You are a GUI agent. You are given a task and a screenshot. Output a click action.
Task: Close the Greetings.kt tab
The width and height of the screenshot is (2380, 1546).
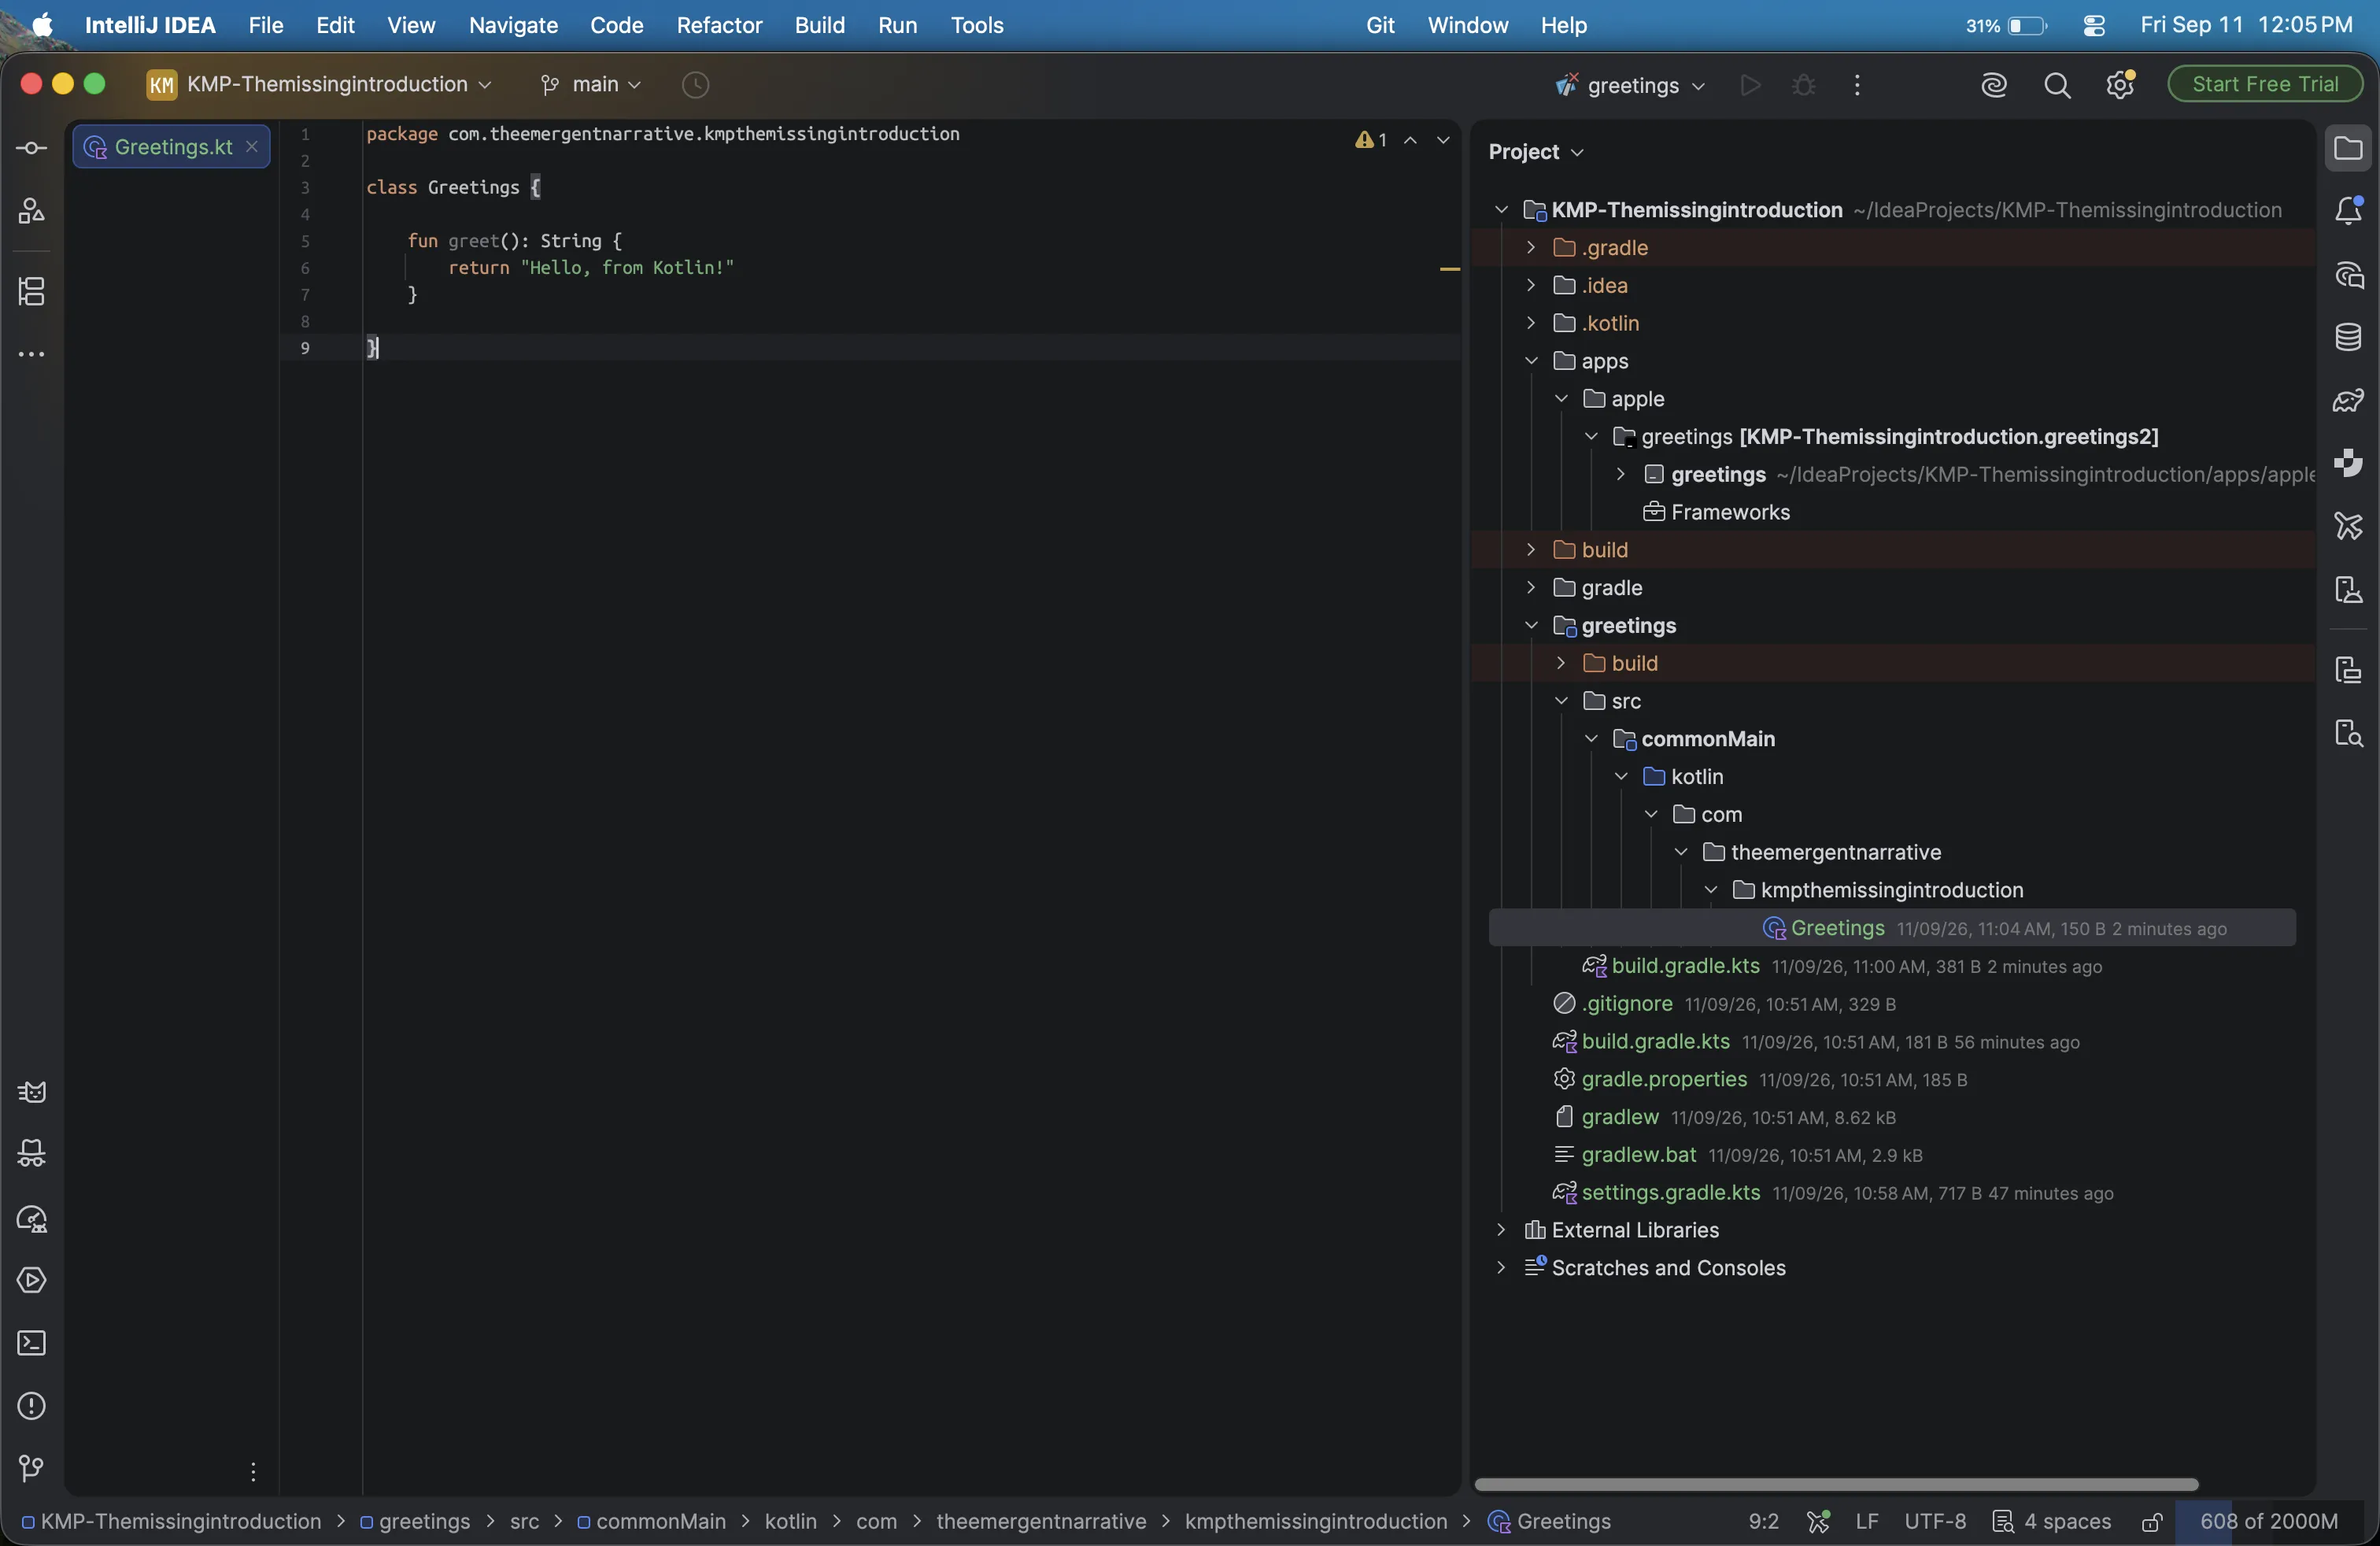pyautogui.click(x=252, y=147)
